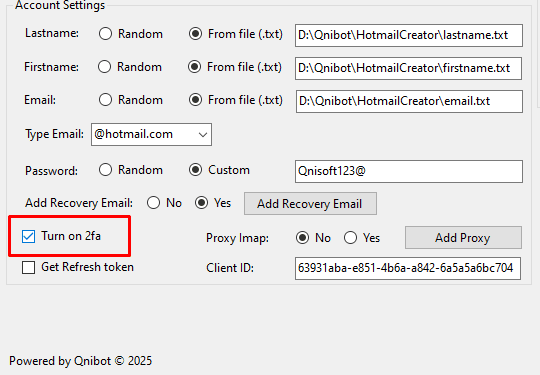The height and width of the screenshot is (375, 540).
Task: Choose From file (.txt) for Firstname
Action: [235, 67]
